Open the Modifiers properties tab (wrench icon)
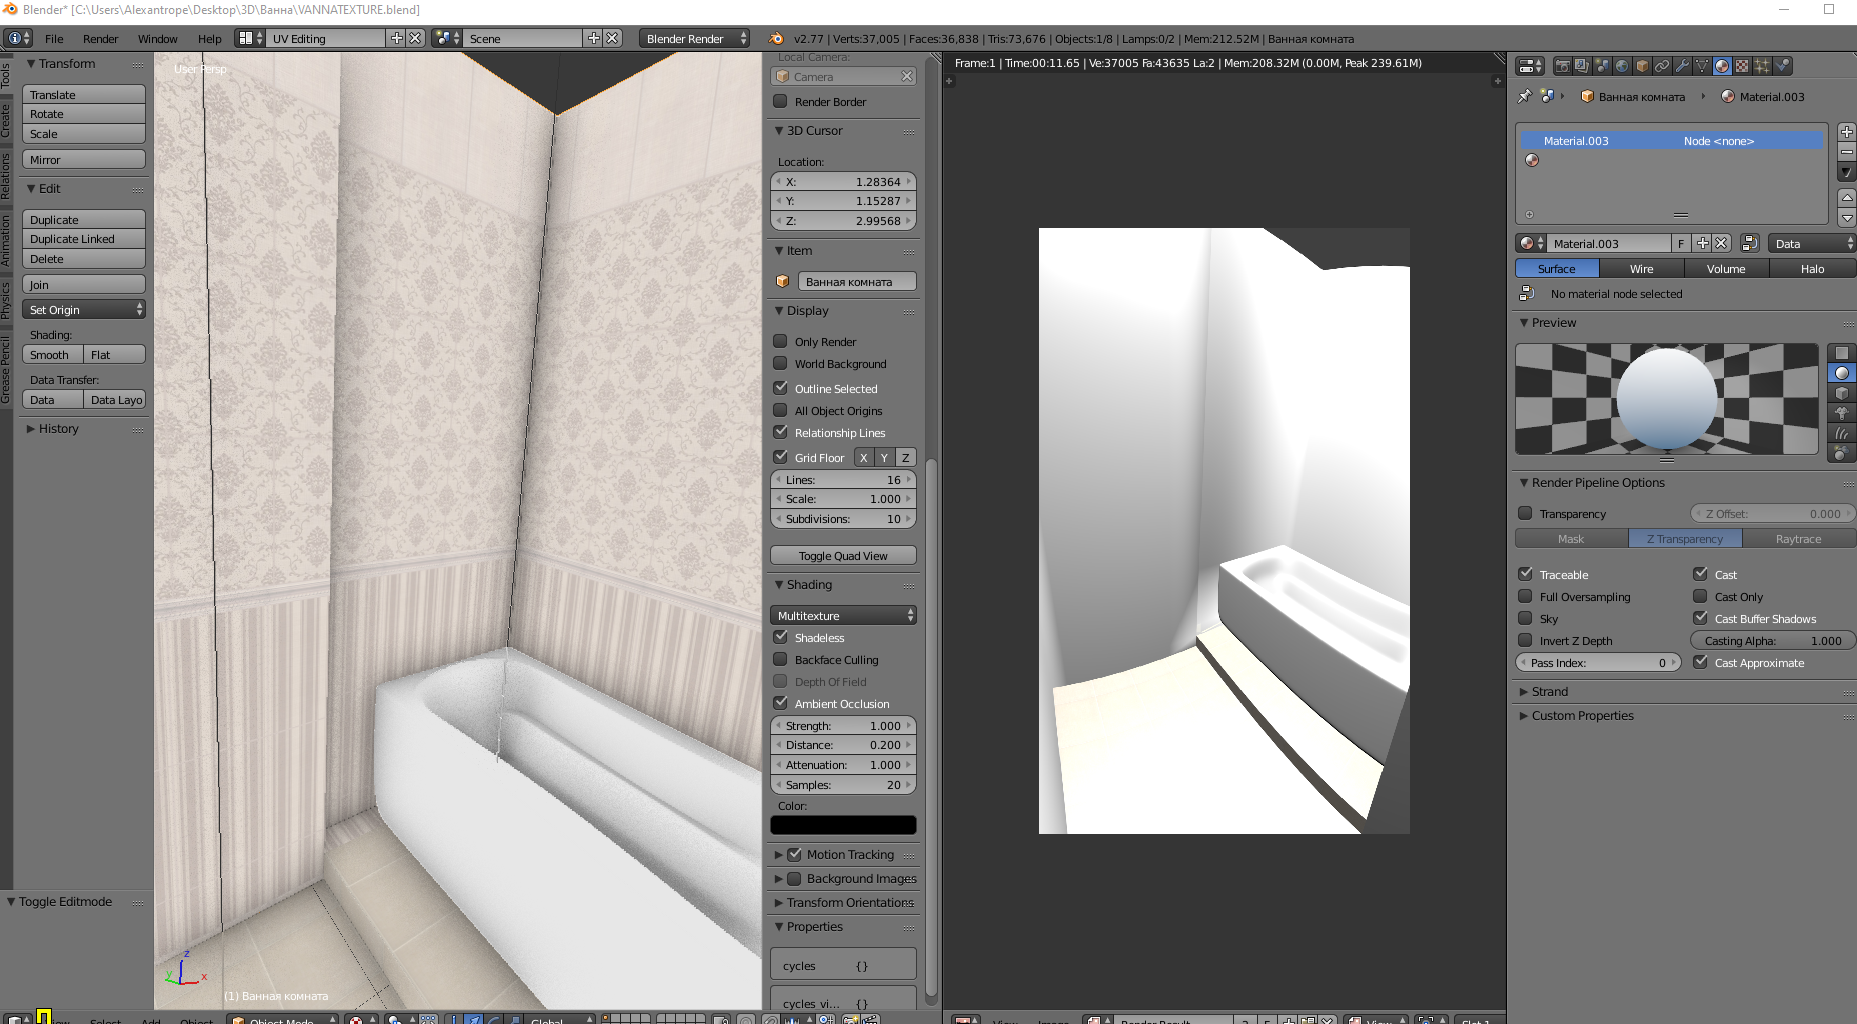The image size is (1857, 1024). coord(1682,66)
